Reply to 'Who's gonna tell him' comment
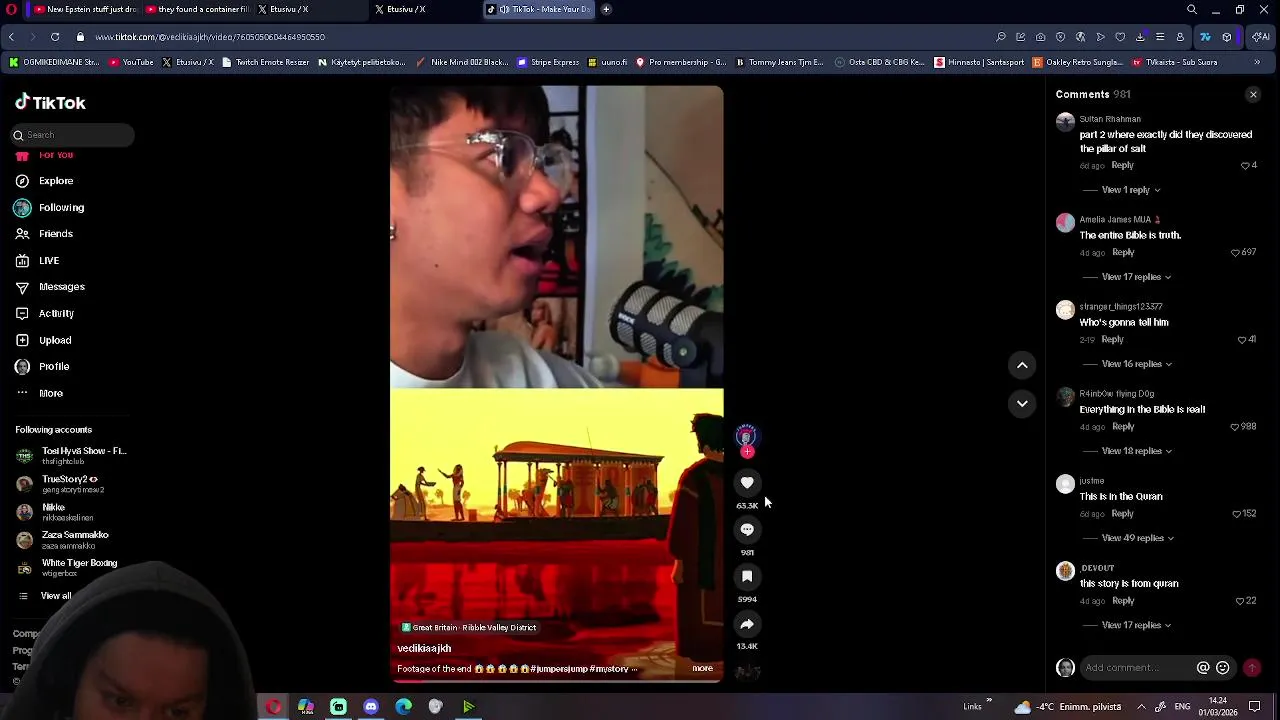This screenshot has width=1280, height=720. pos(1112,340)
